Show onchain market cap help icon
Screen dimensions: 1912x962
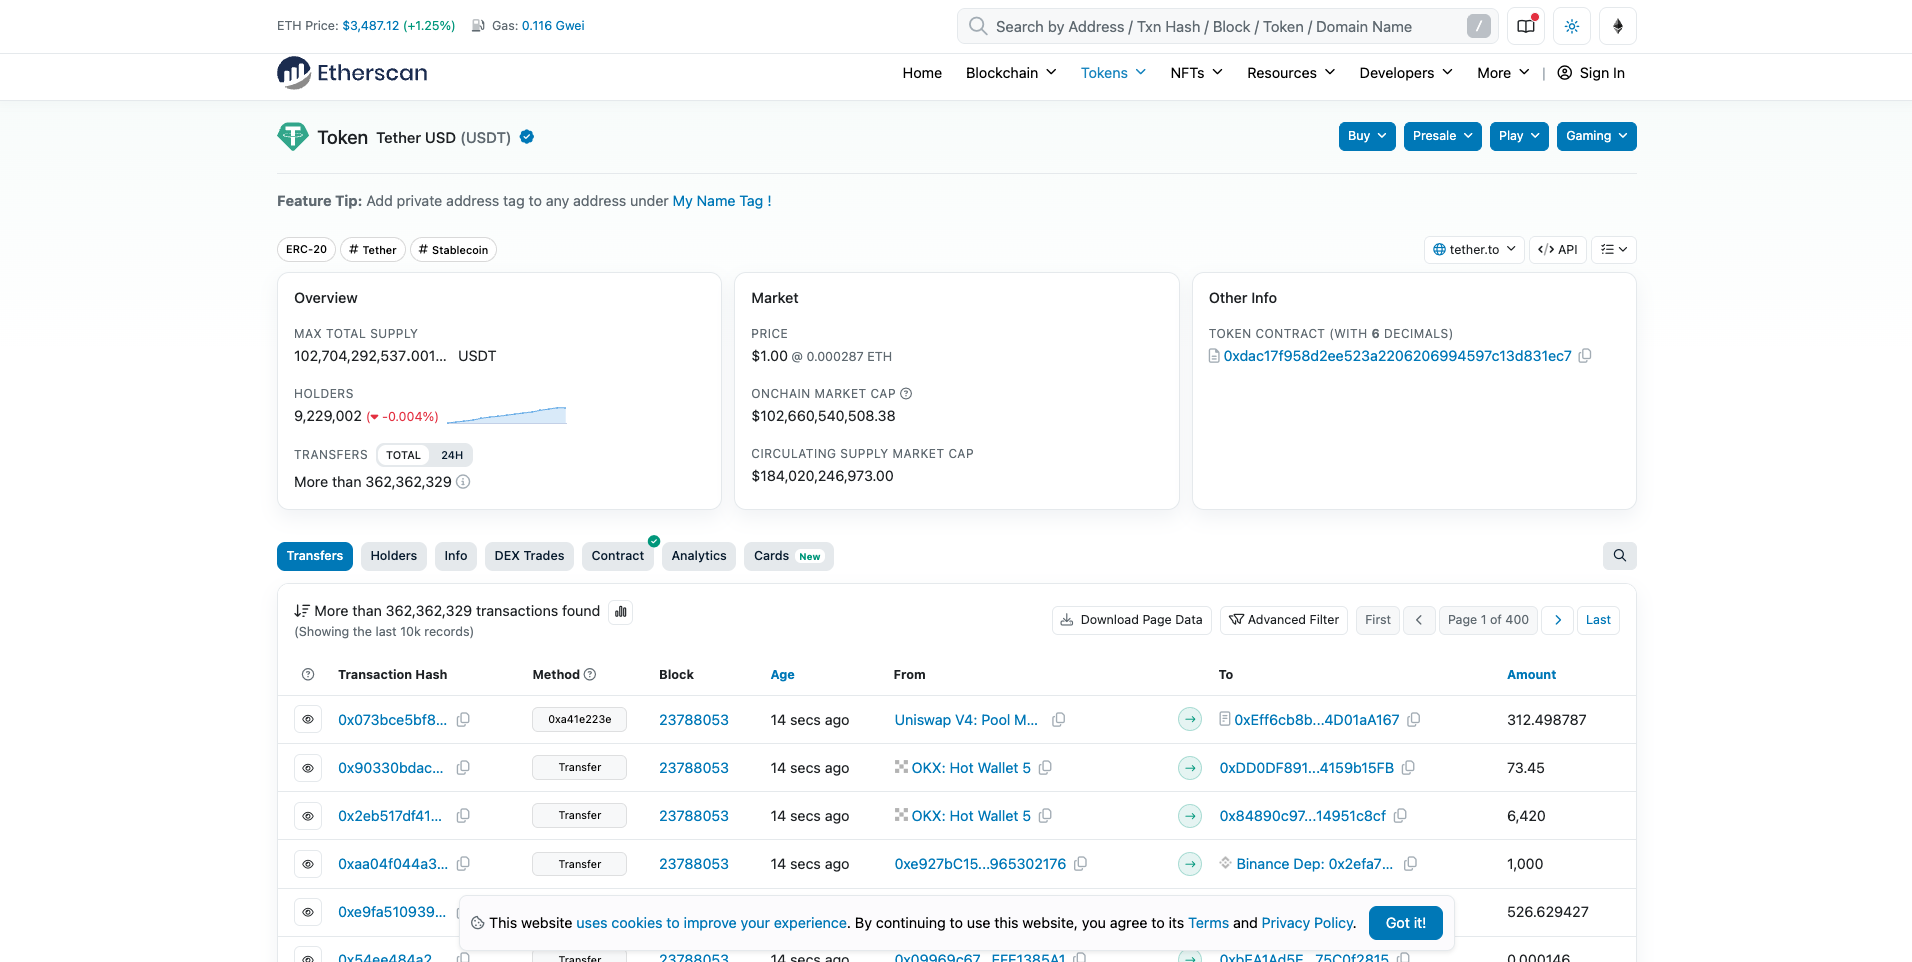click(906, 394)
